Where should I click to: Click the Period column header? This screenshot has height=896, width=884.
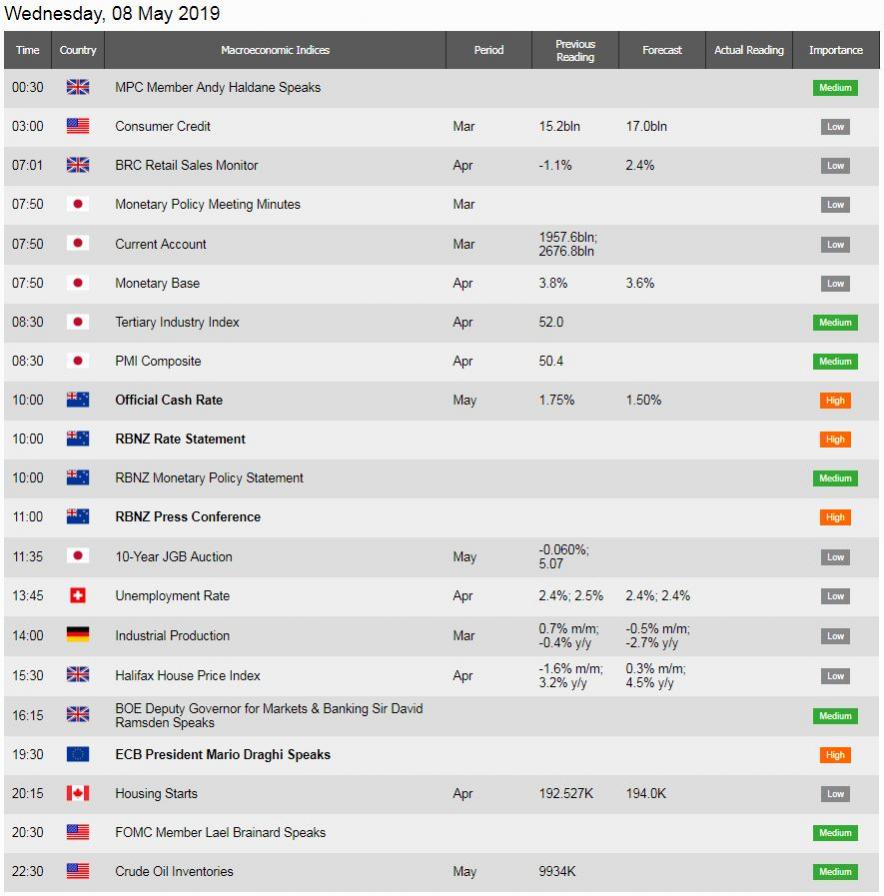(489, 50)
